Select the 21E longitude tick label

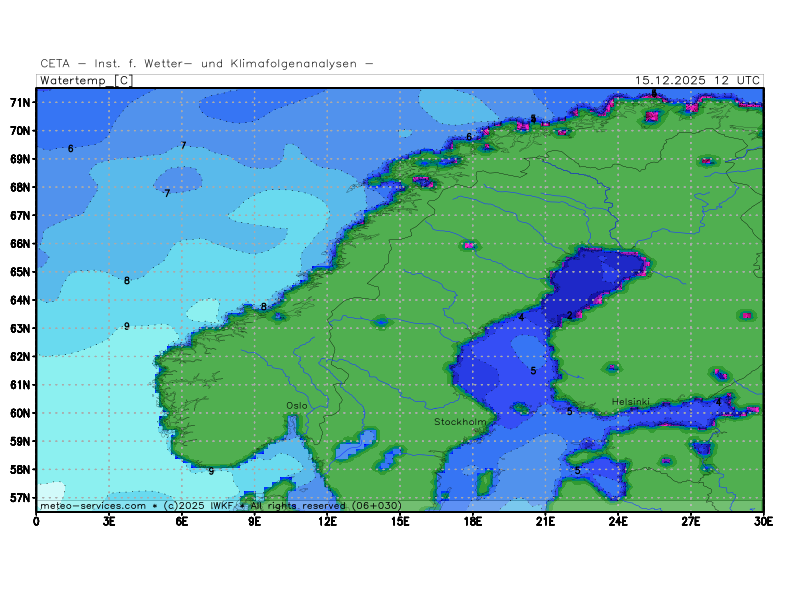[x=545, y=520]
